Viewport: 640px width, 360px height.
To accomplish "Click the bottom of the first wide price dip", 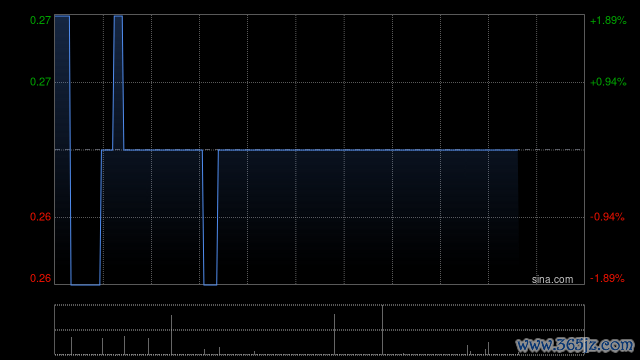I will [85, 284].
